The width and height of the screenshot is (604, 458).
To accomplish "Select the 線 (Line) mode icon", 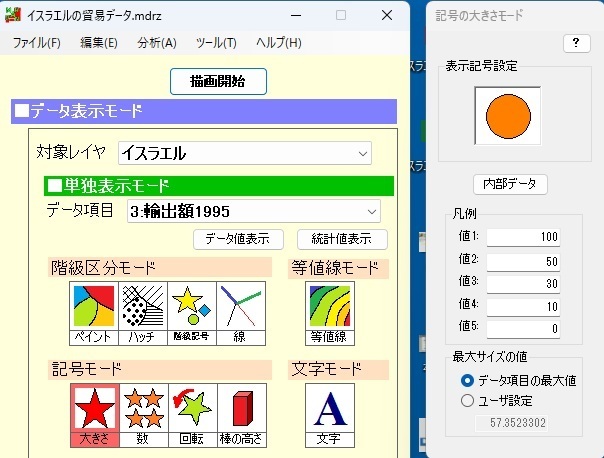I will (x=241, y=313).
